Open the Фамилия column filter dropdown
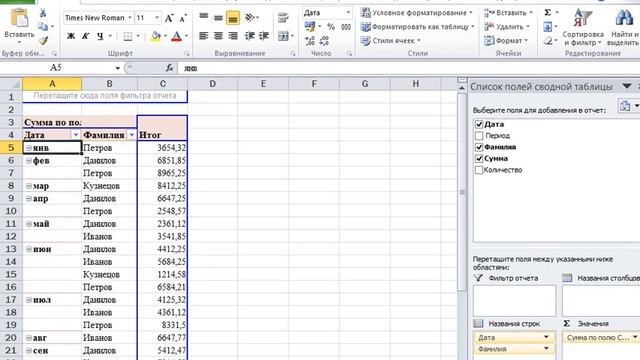640x360 pixels. click(x=132, y=135)
